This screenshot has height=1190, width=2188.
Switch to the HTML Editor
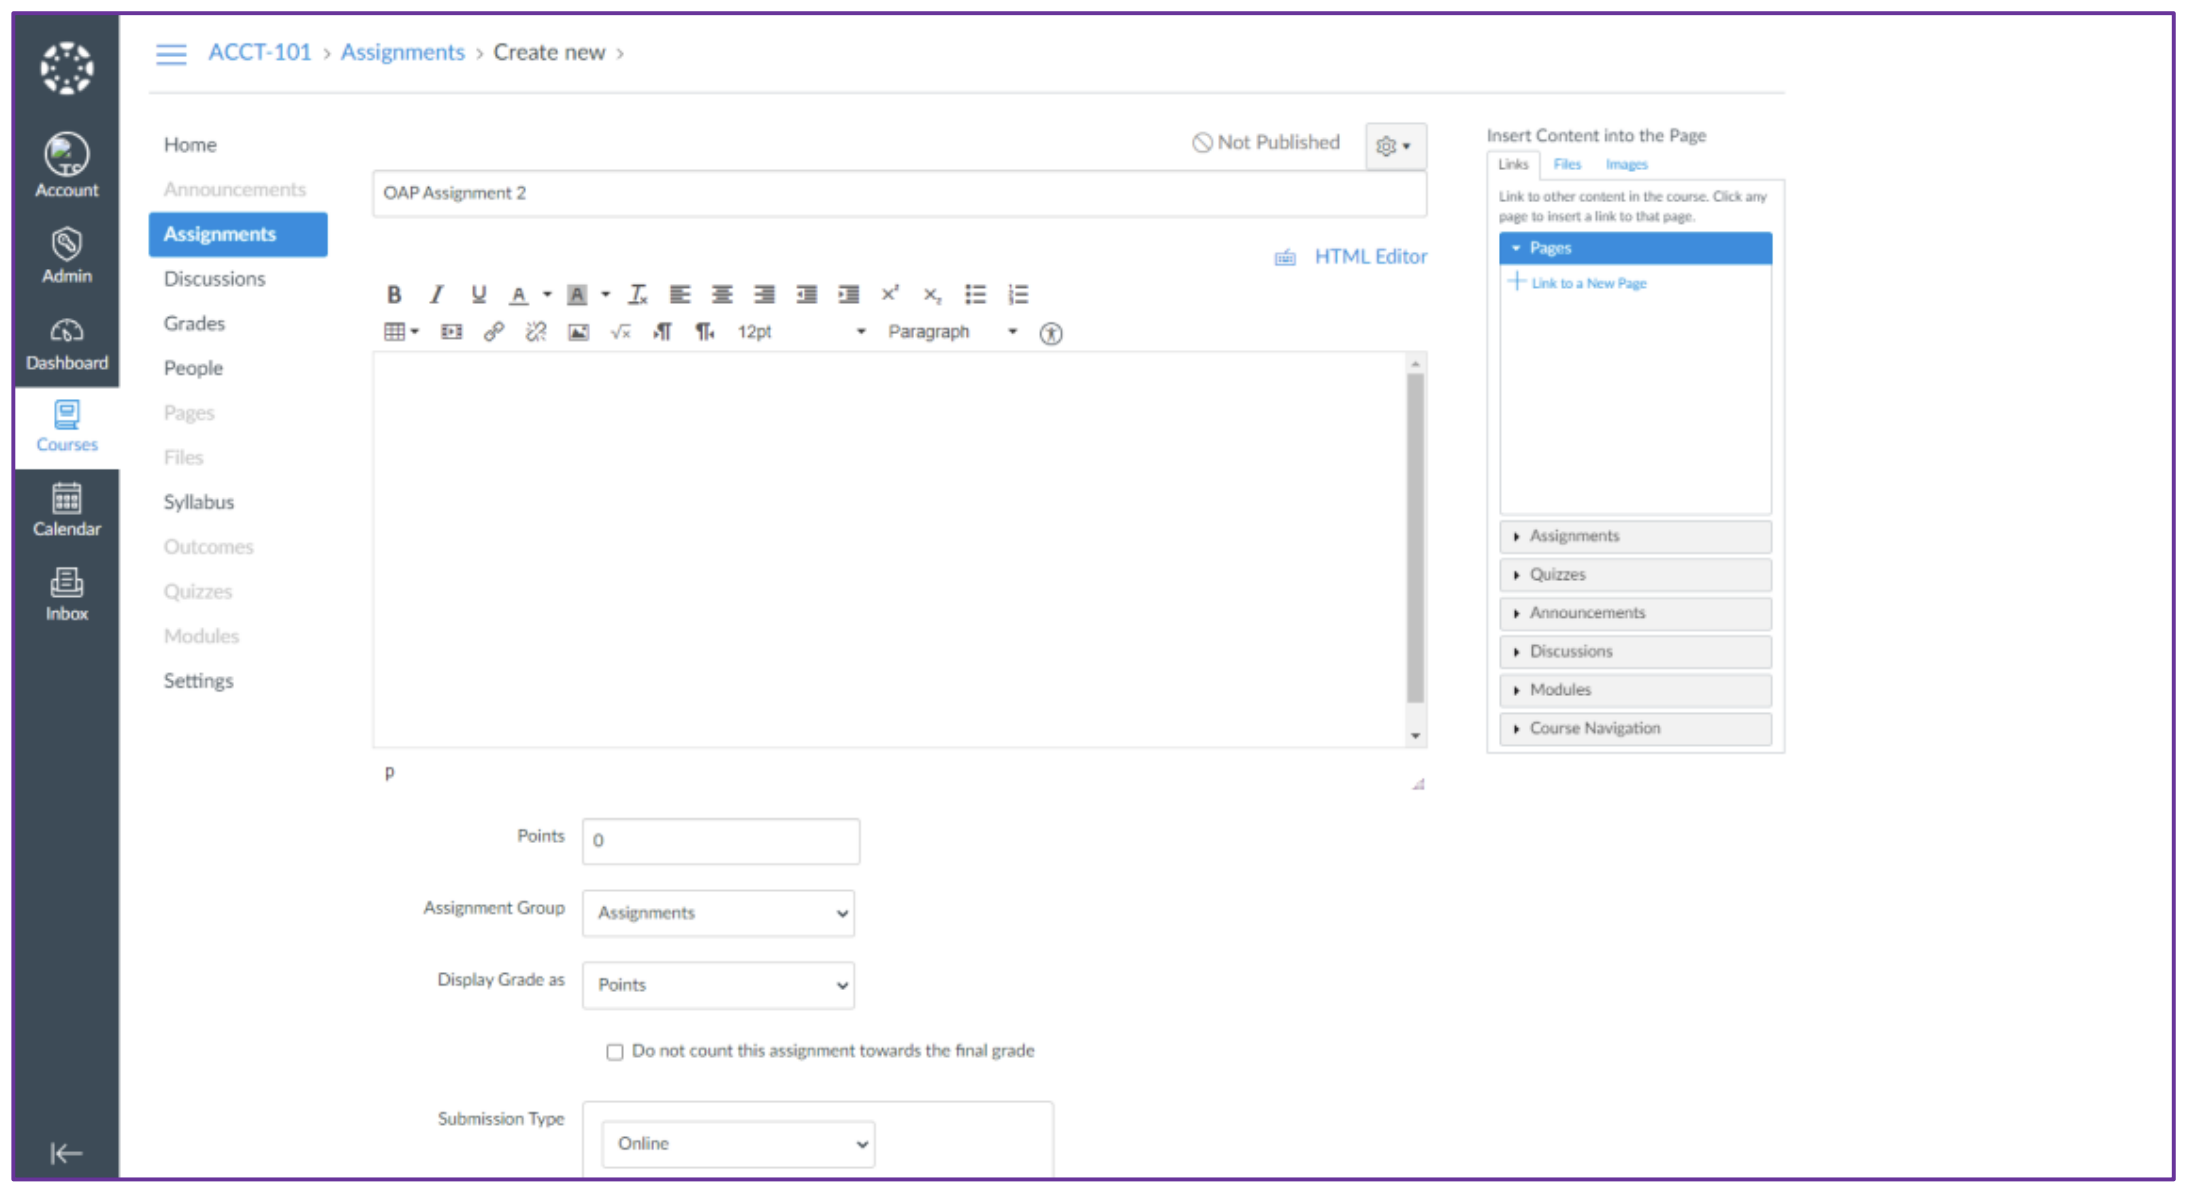(x=1370, y=257)
